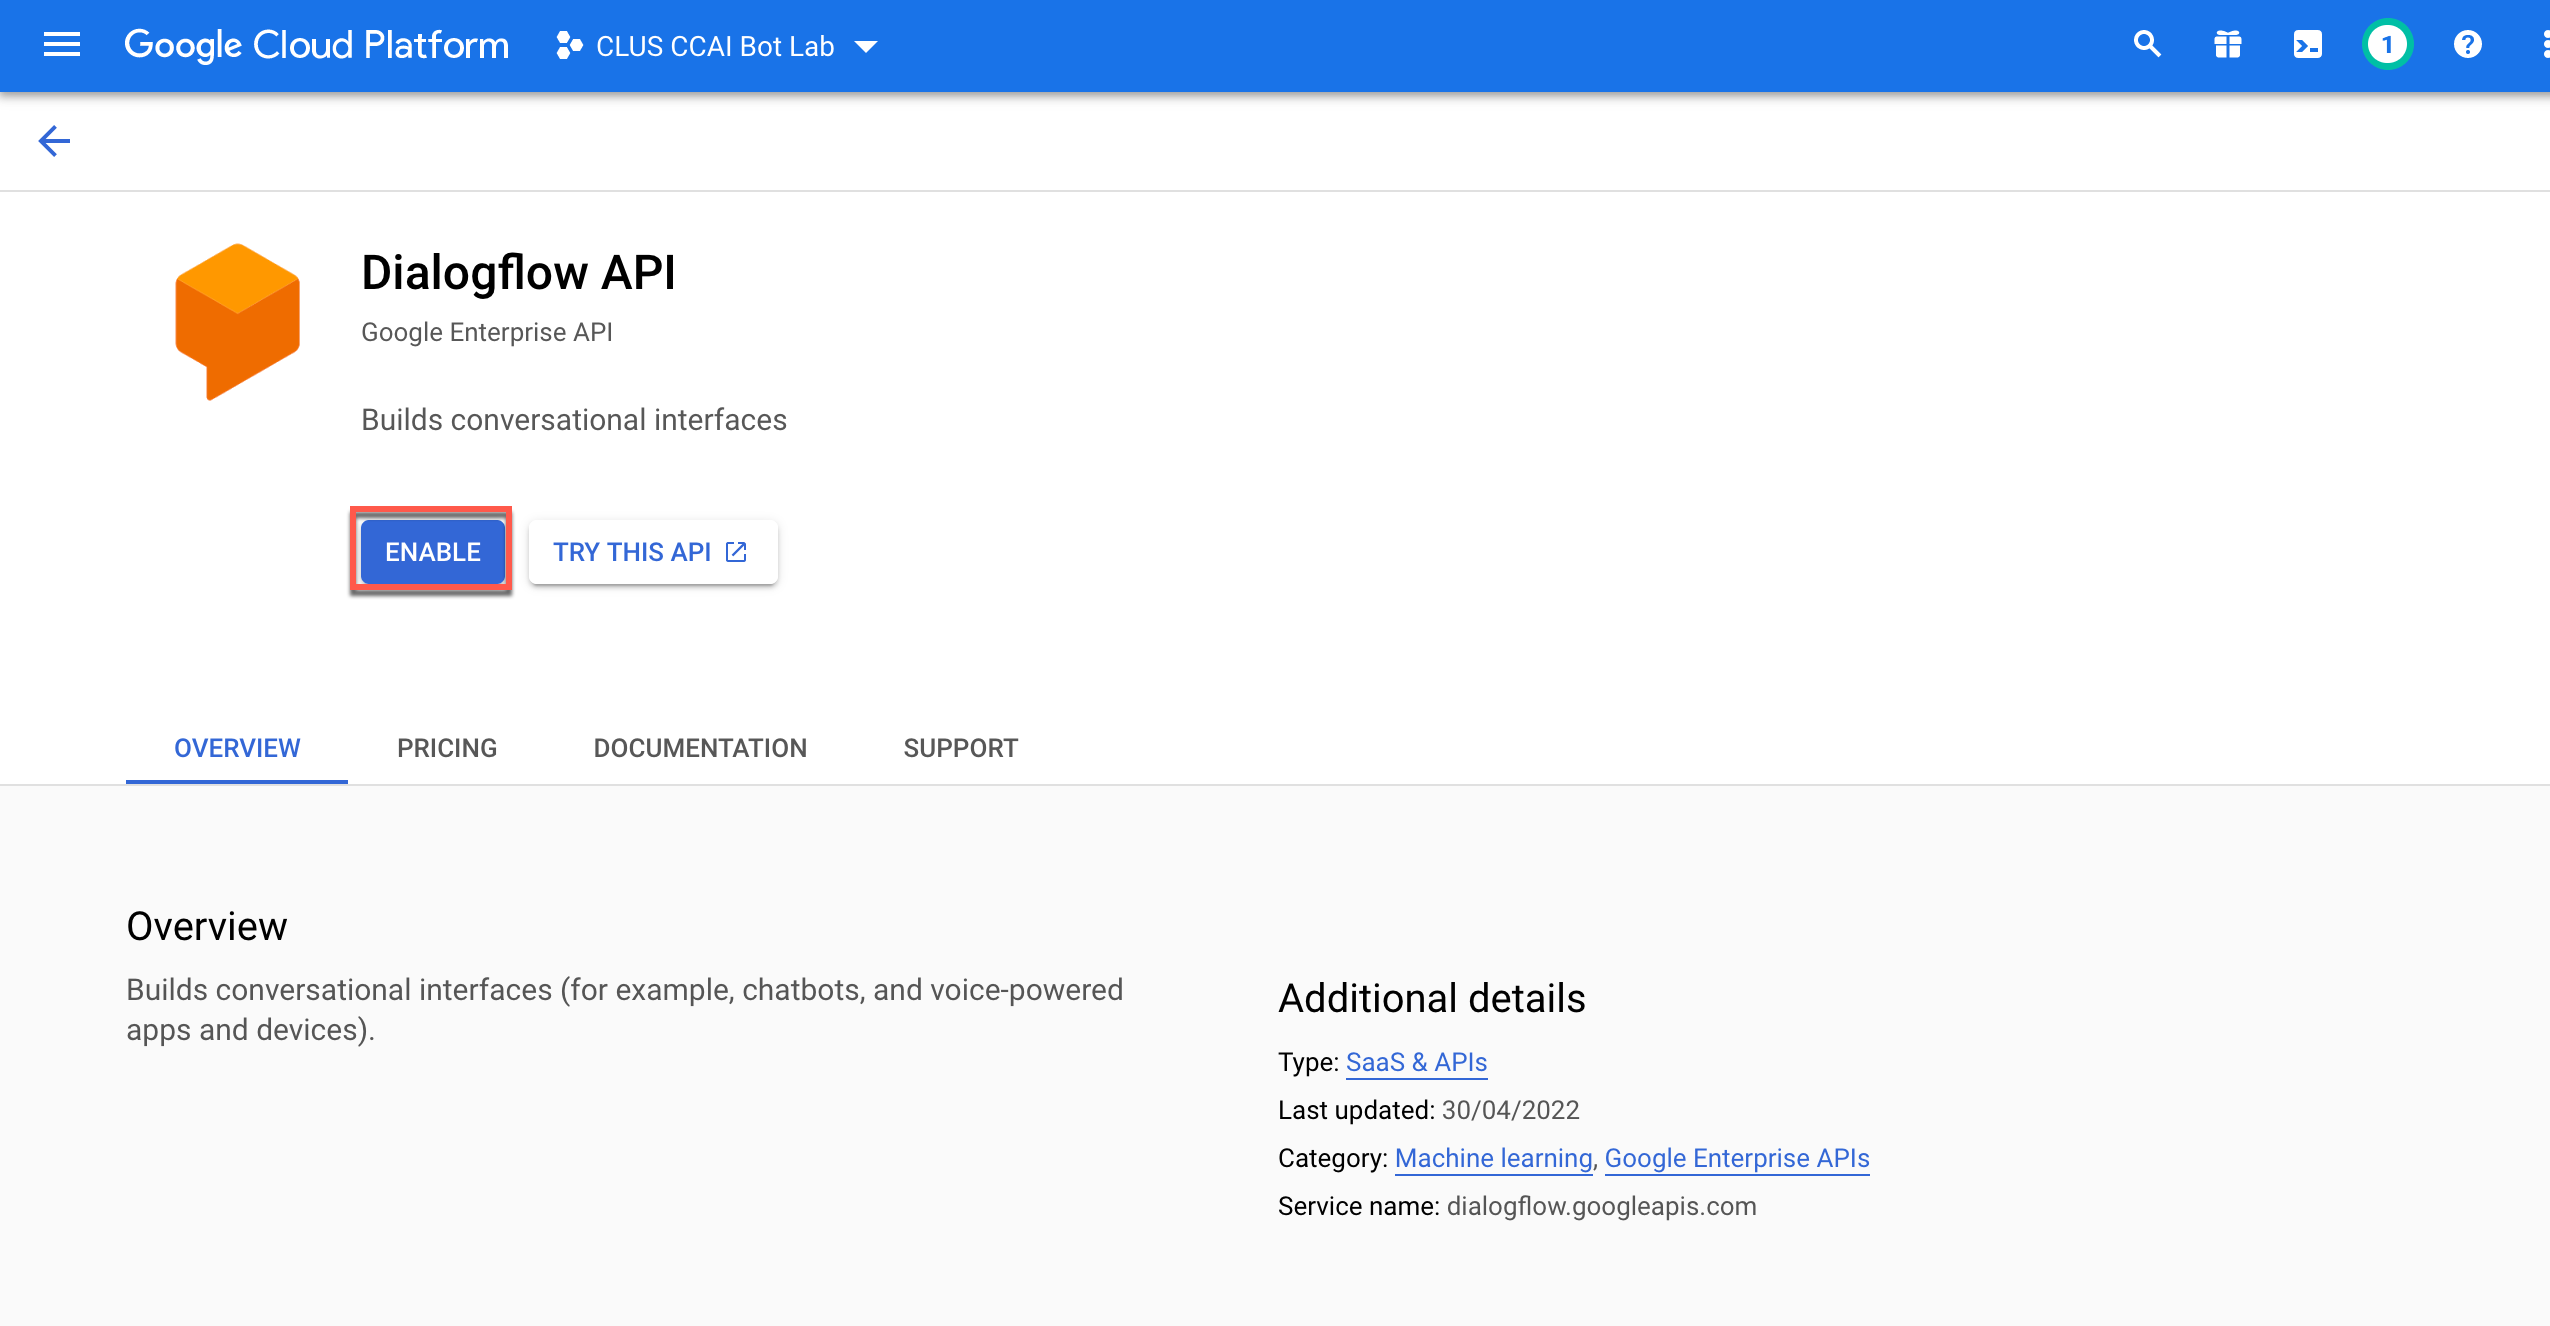Click the Try This API button
The height and width of the screenshot is (1326, 2550).
coord(653,552)
